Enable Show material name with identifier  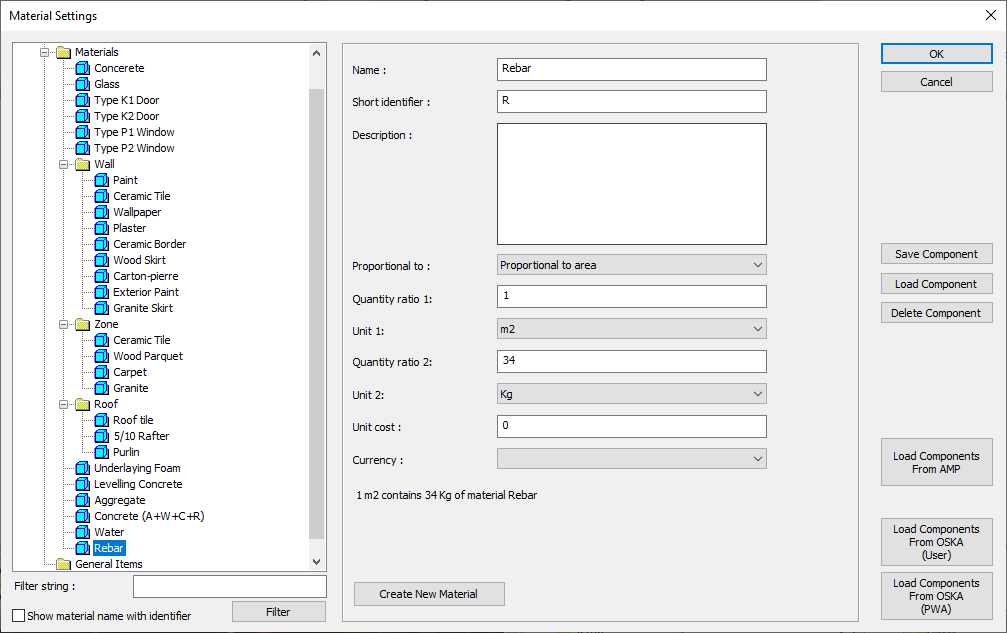click(19, 616)
